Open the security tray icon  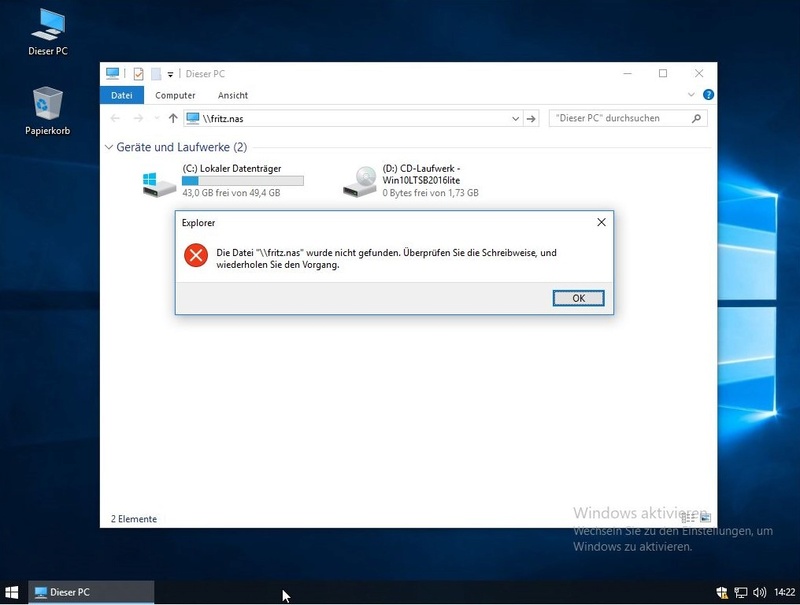coord(722,592)
